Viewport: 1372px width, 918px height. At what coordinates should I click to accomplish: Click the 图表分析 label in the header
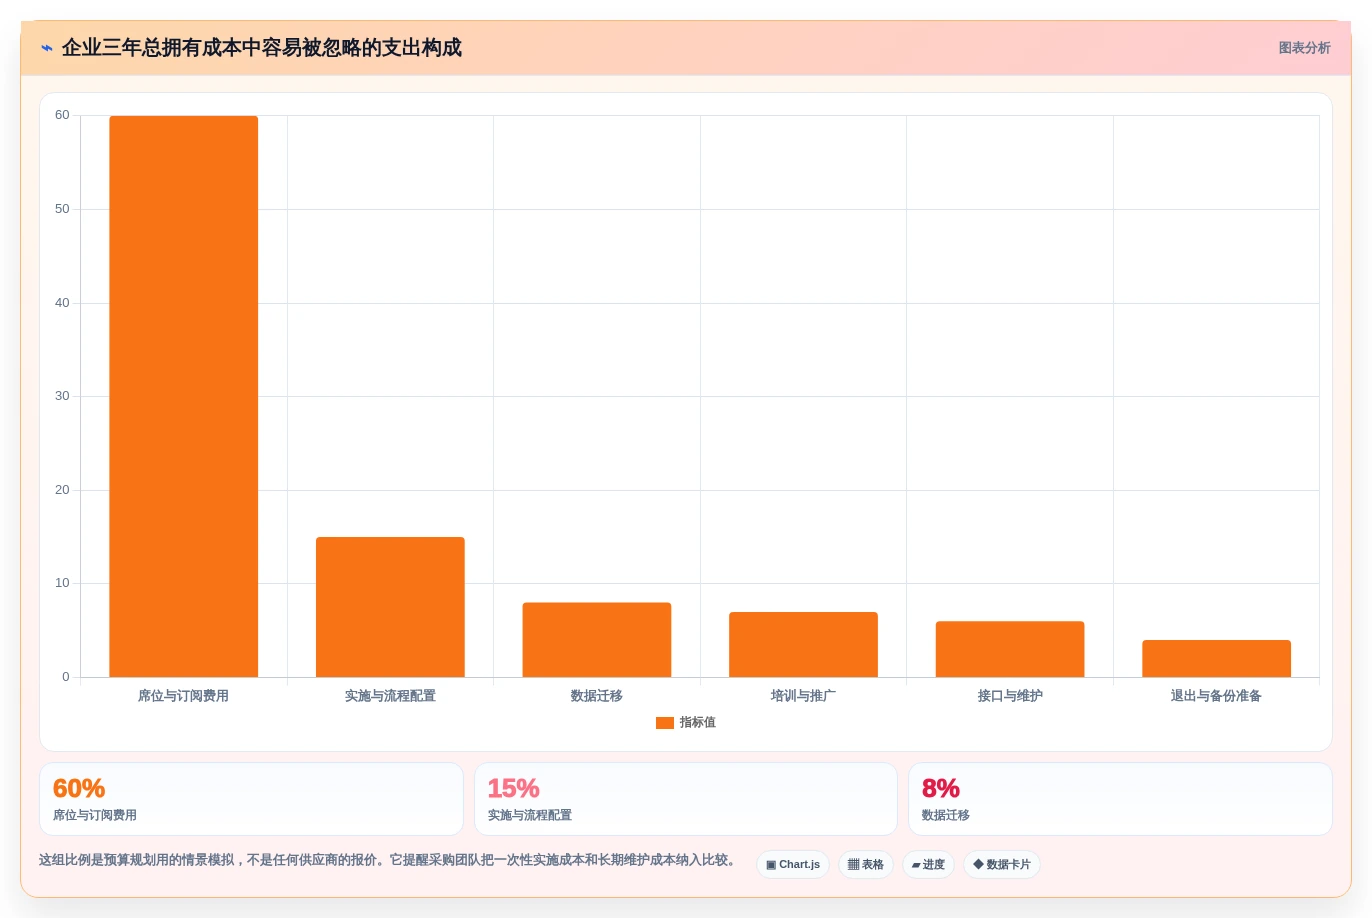point(1304,48)
